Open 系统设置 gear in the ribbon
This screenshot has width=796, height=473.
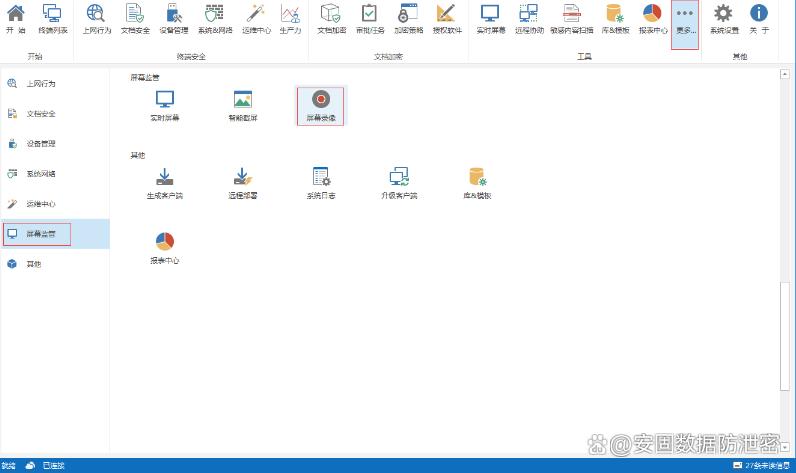pos(724,20)
